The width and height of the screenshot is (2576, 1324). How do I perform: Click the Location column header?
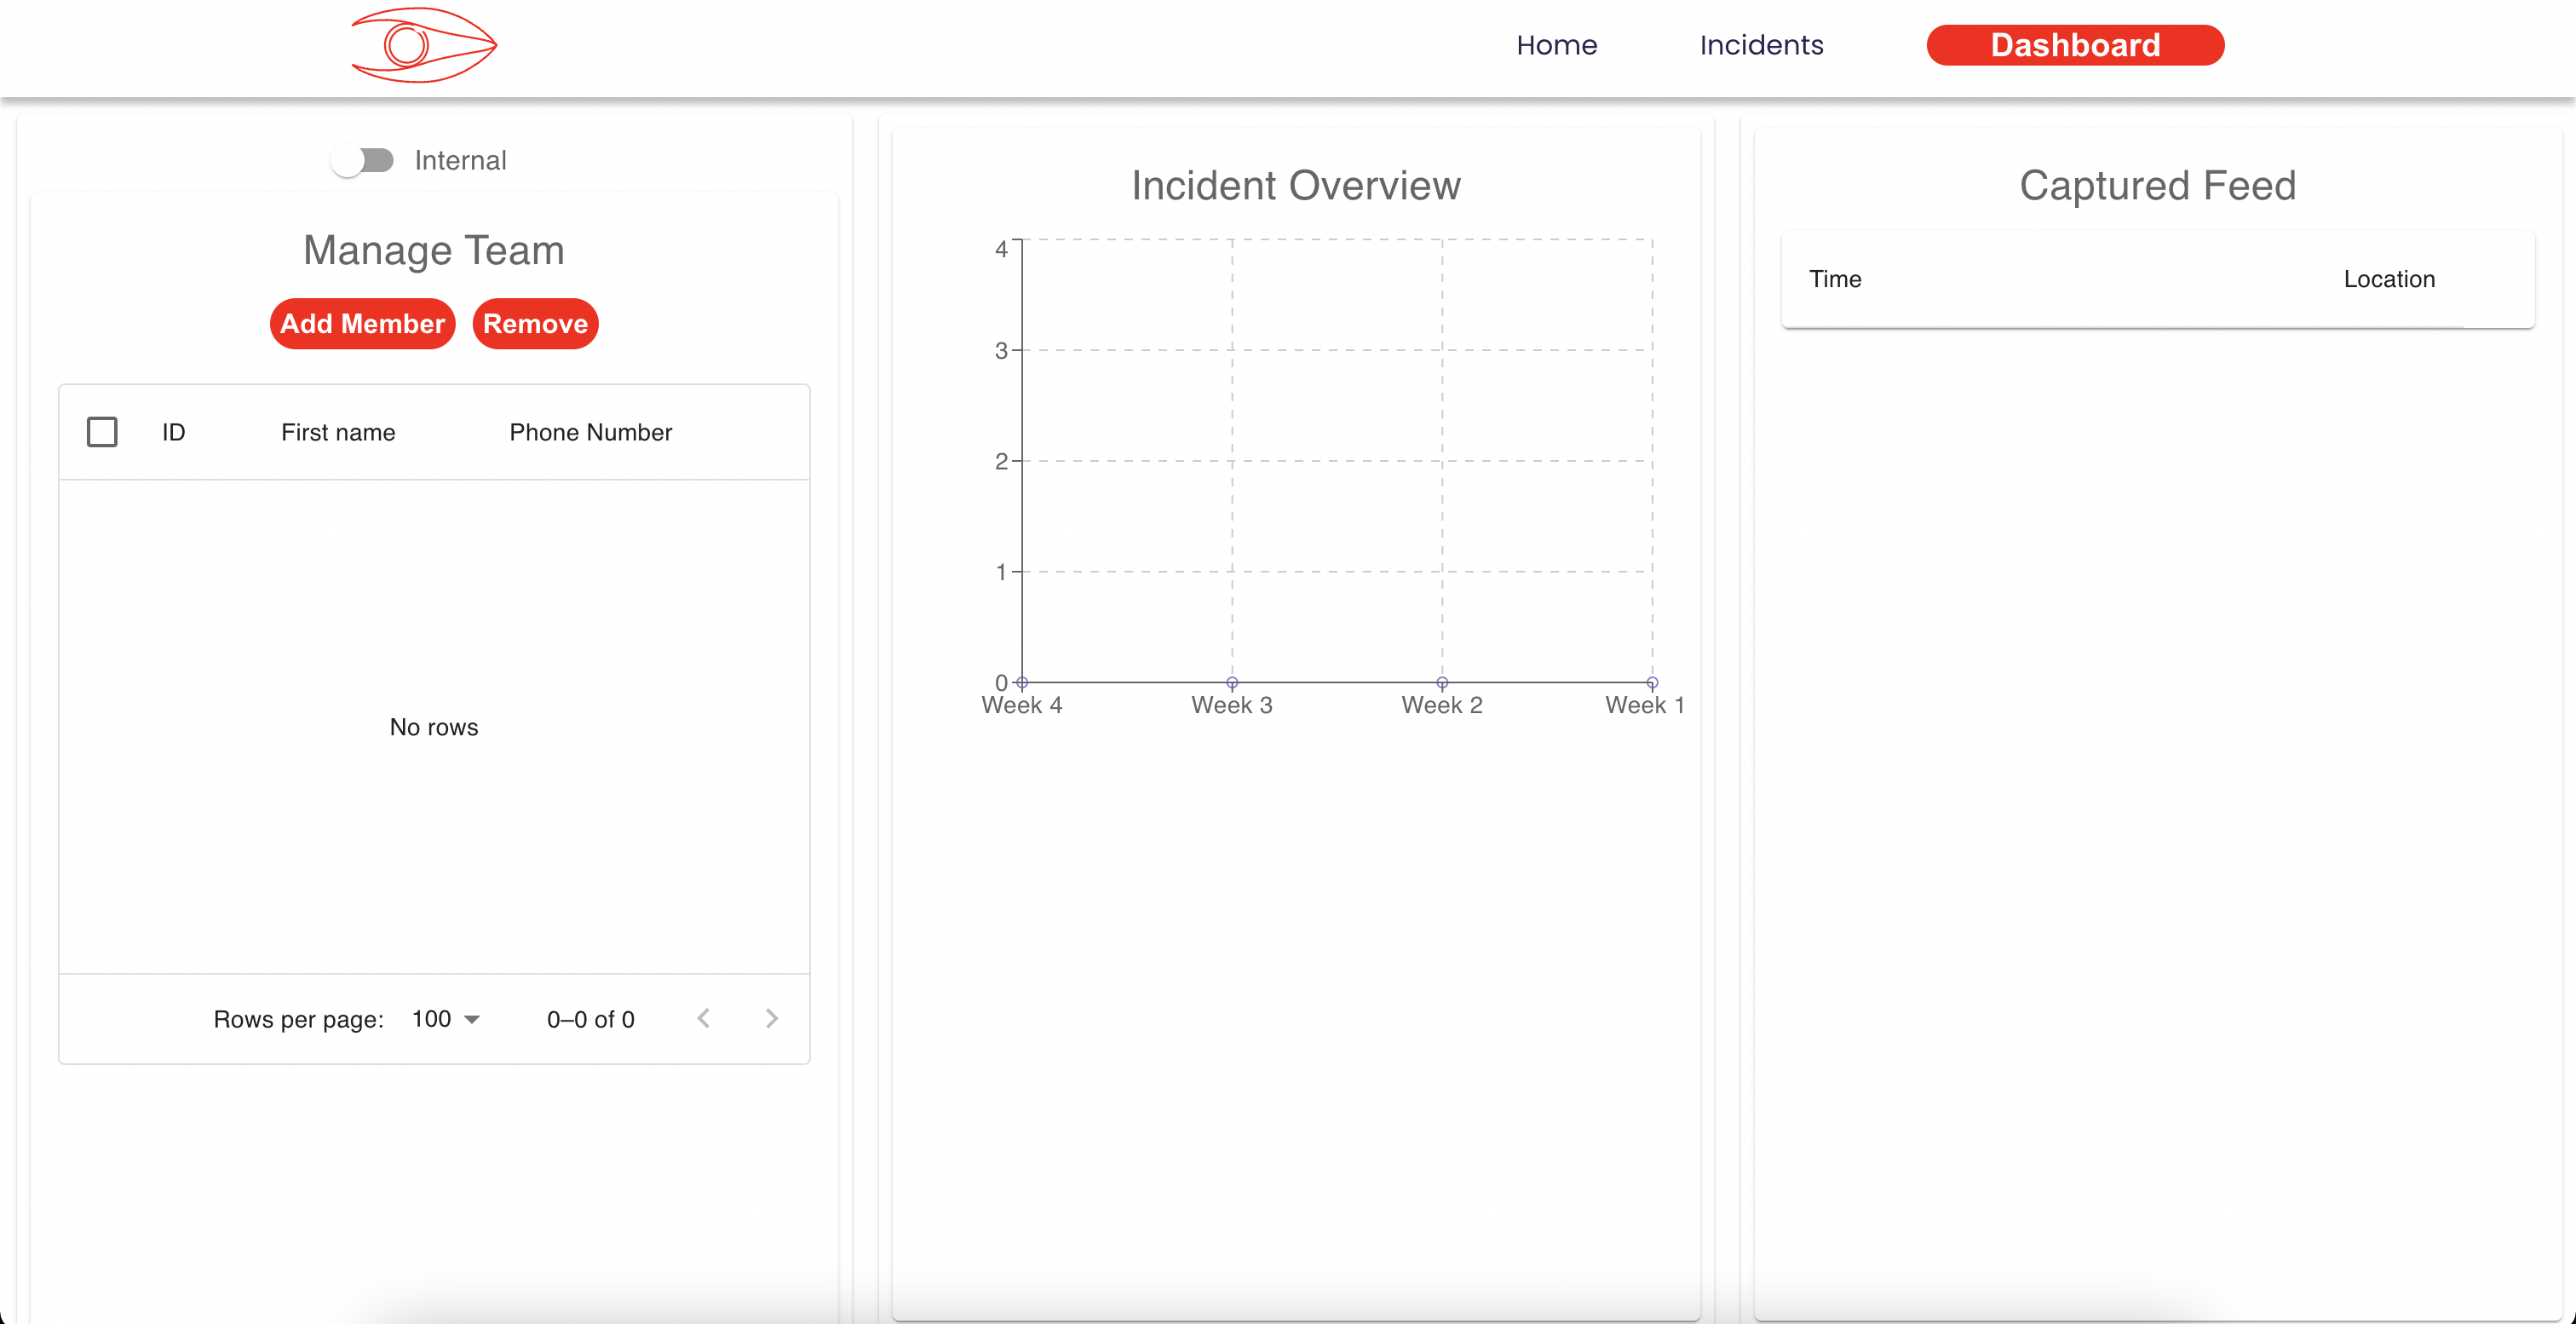pyautogui.click(x=2389, y=279)
